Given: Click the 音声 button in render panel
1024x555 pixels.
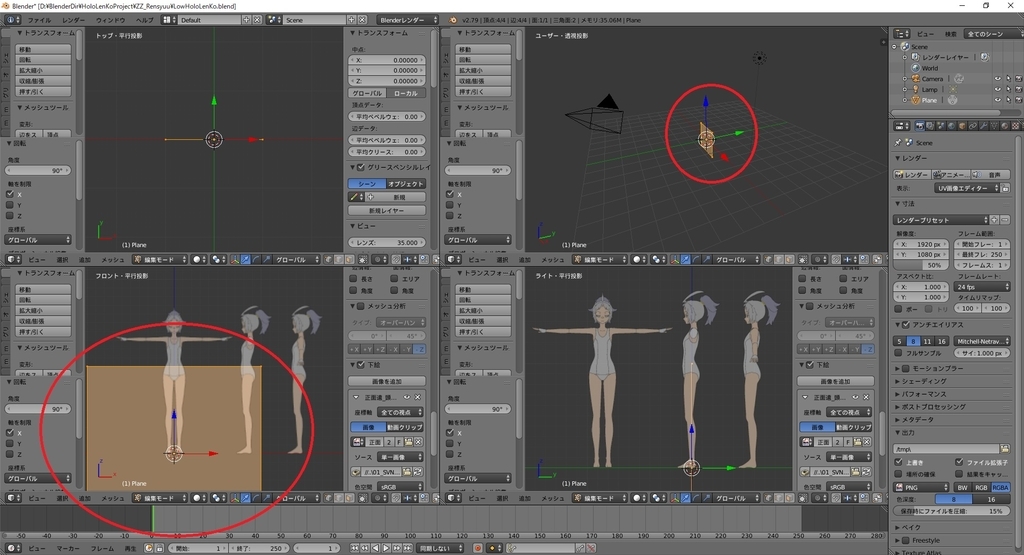Looking at the screenshot, I should coord(989,174).
